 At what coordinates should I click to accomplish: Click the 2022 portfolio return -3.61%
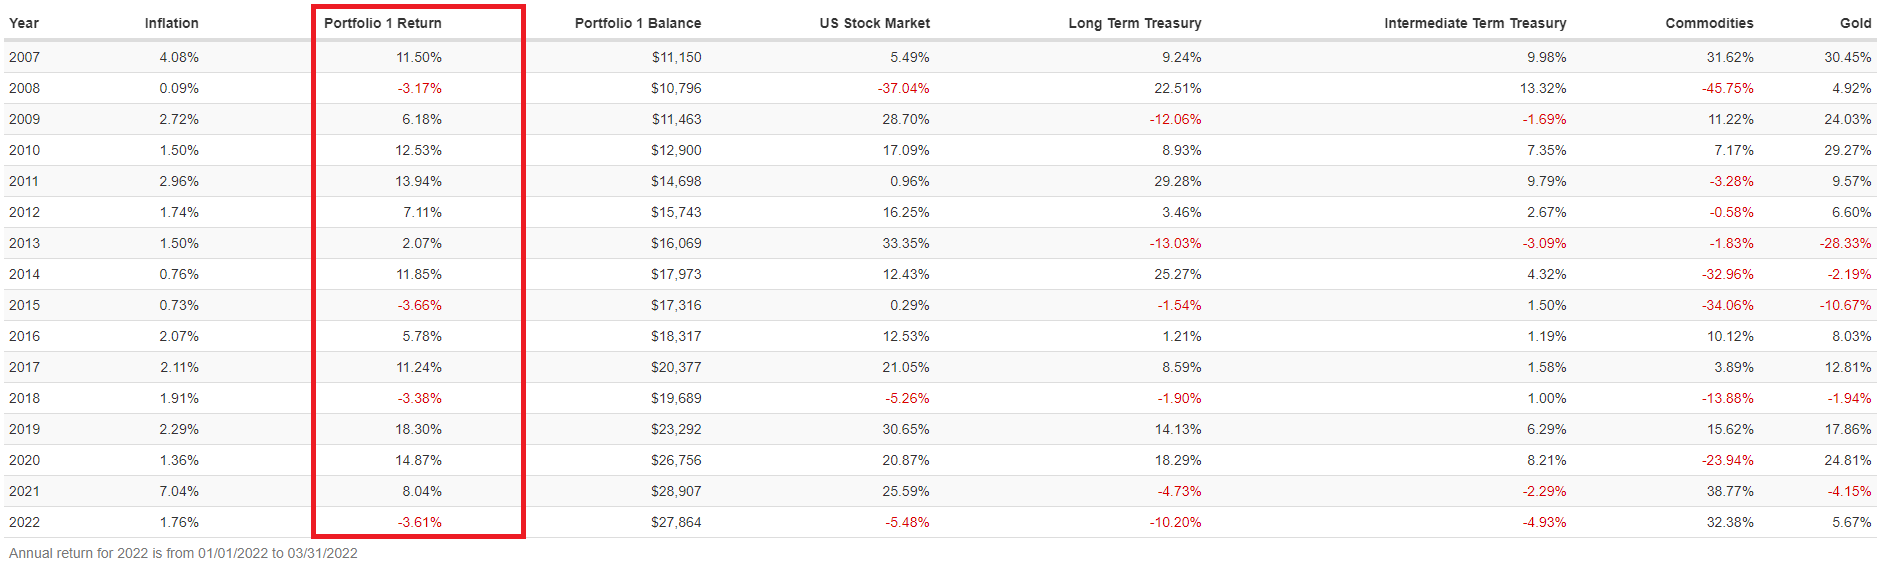pyautogui.click(x=419, y=522)
